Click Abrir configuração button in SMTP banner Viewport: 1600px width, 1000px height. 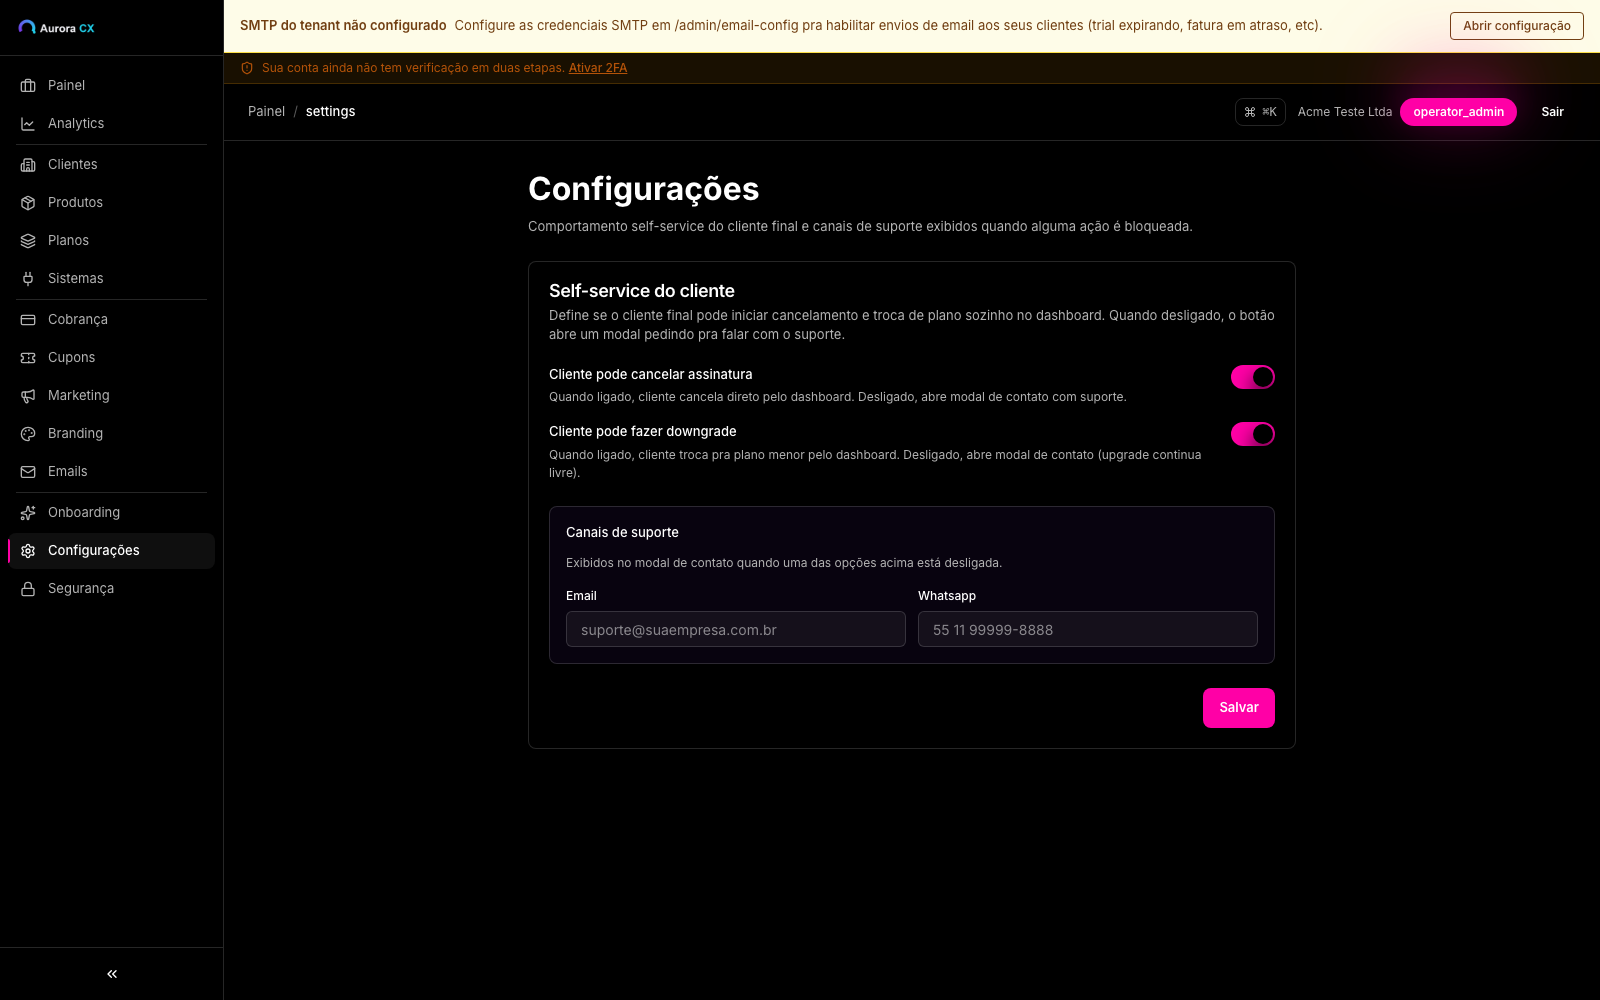click(x=1516, y=26)
